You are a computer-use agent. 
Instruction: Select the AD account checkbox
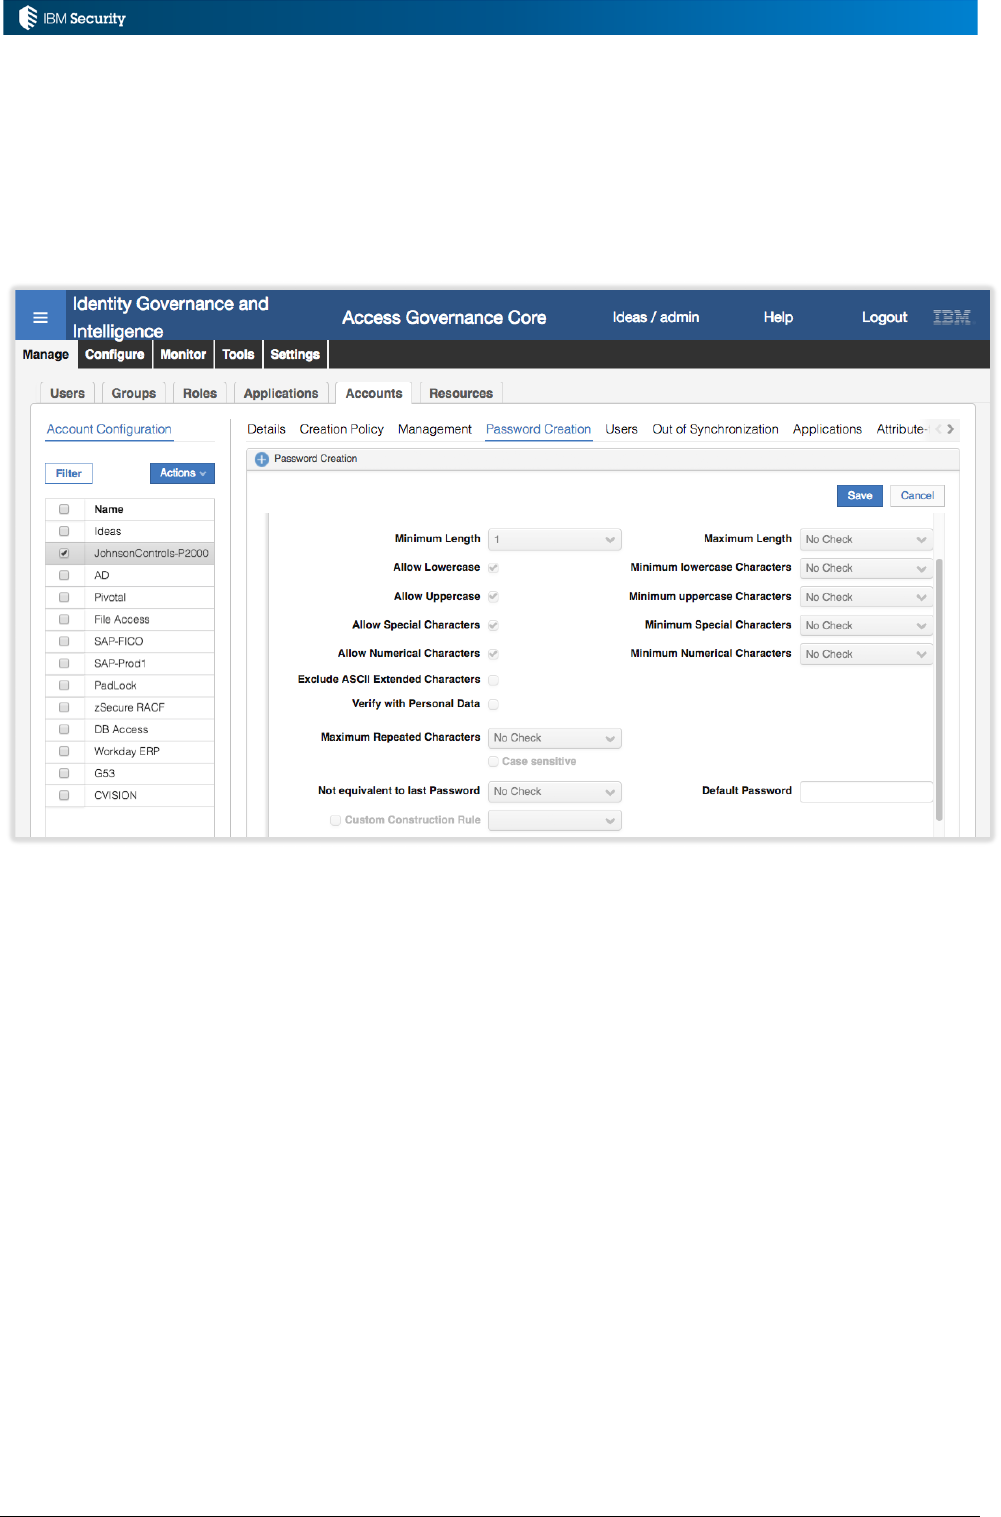coord(64,575)
